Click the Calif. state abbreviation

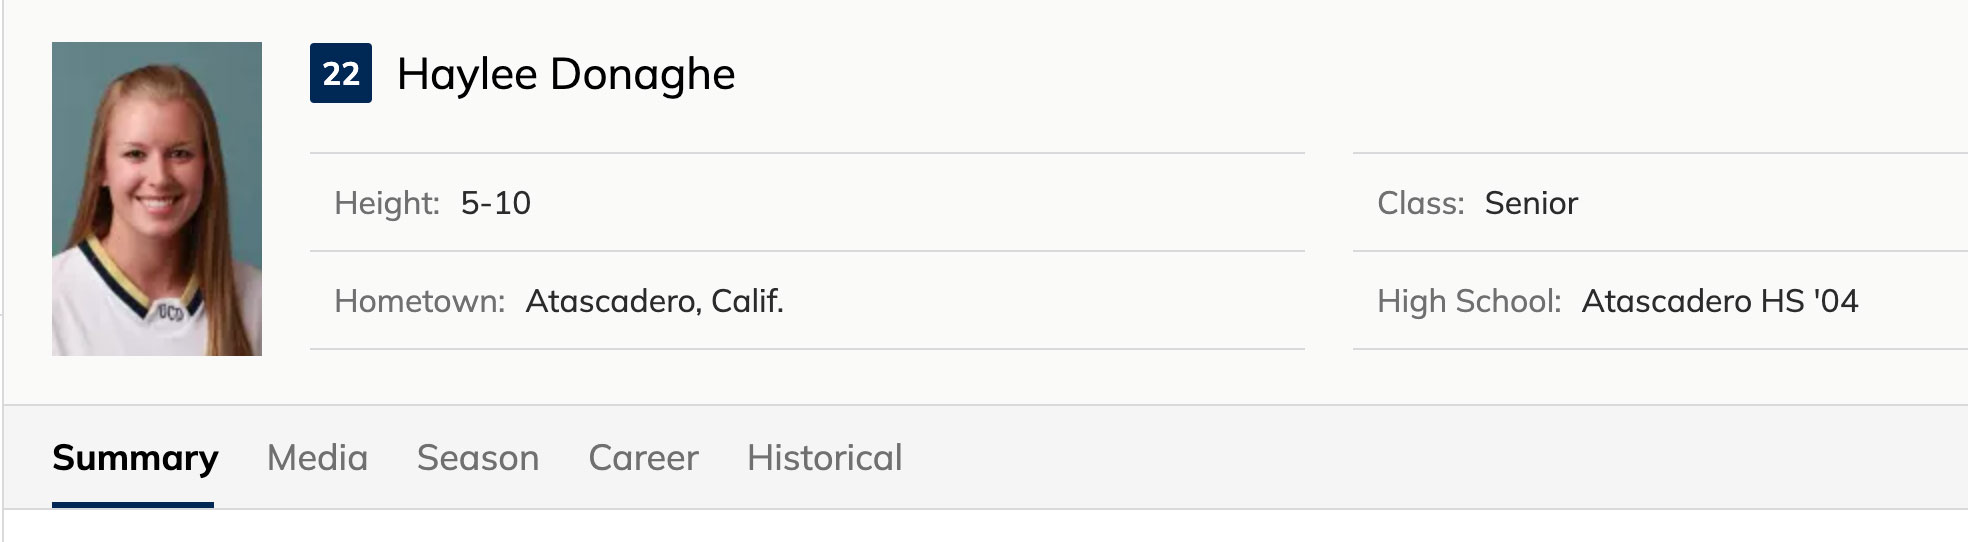pos(747,301)
